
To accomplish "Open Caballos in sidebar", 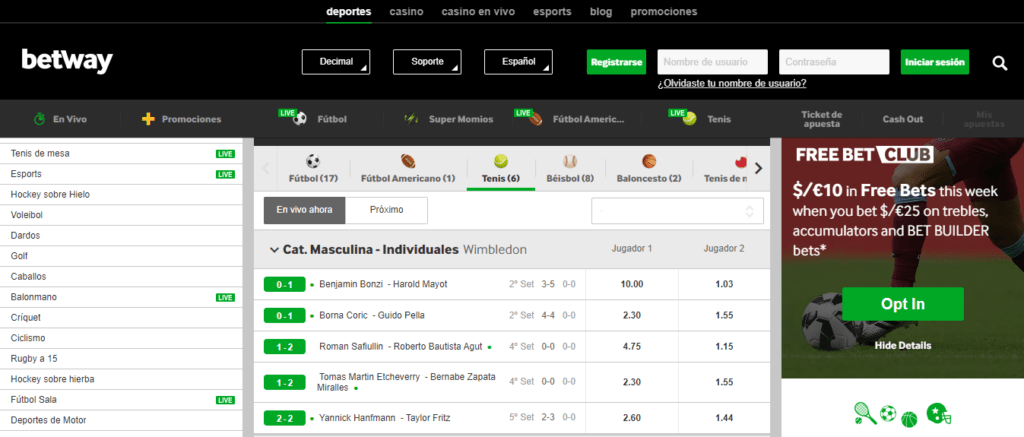I will pyautogui.click(x=121, y=277).
